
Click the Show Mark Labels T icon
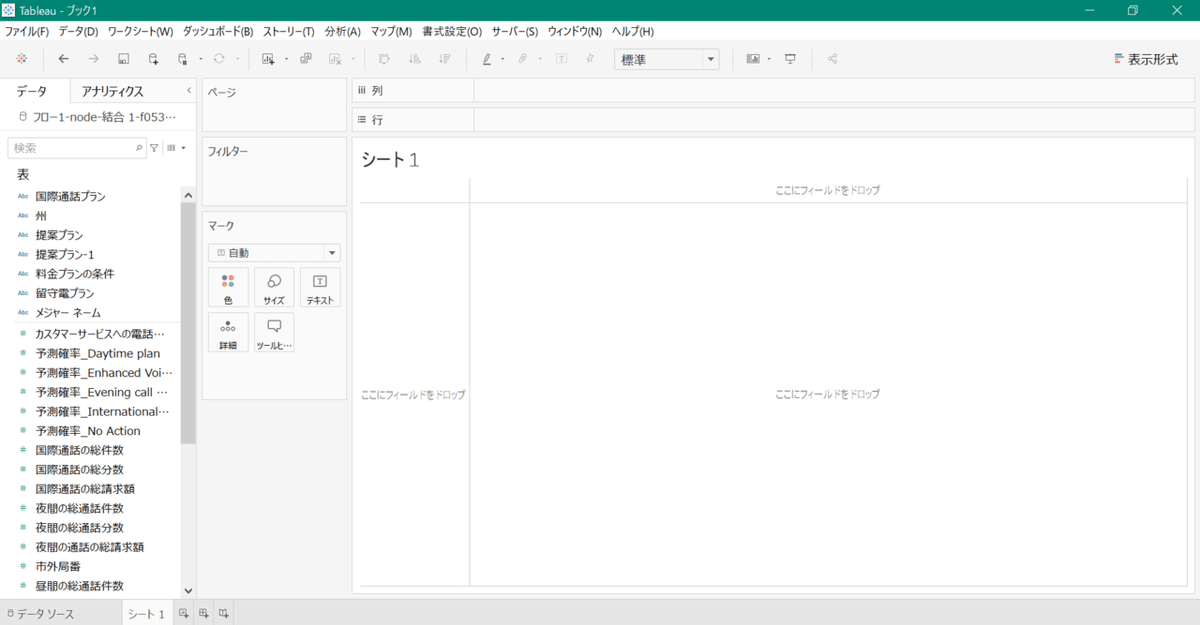pos(561,59)
